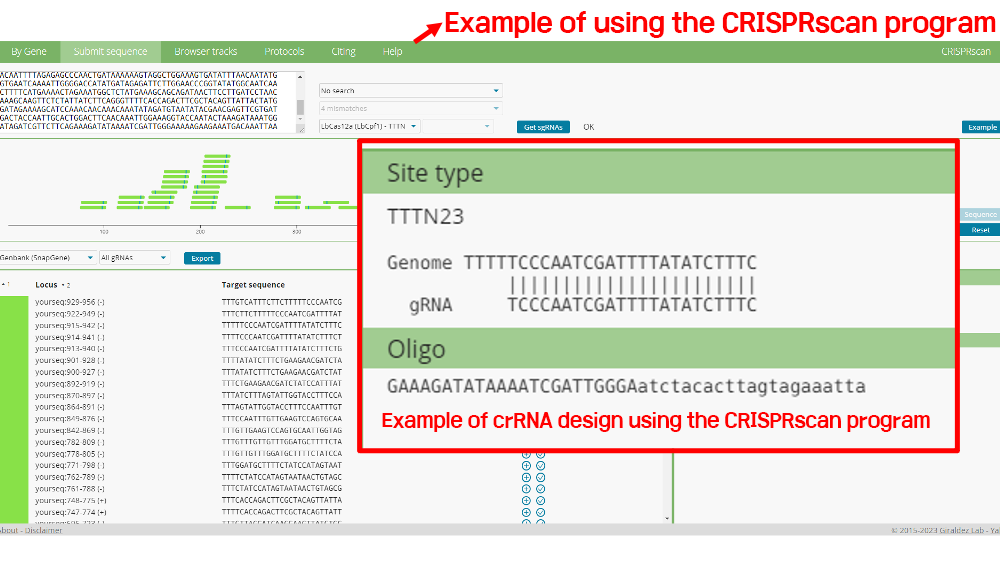Switch to the Submit sequence tab

pos(110,52)
